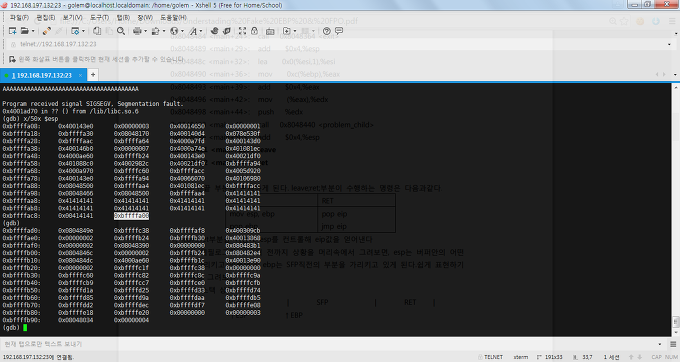Click the Help question mark icon
Image resolution: width=680 pixels, height=362 pixels.
click(327, 31)
